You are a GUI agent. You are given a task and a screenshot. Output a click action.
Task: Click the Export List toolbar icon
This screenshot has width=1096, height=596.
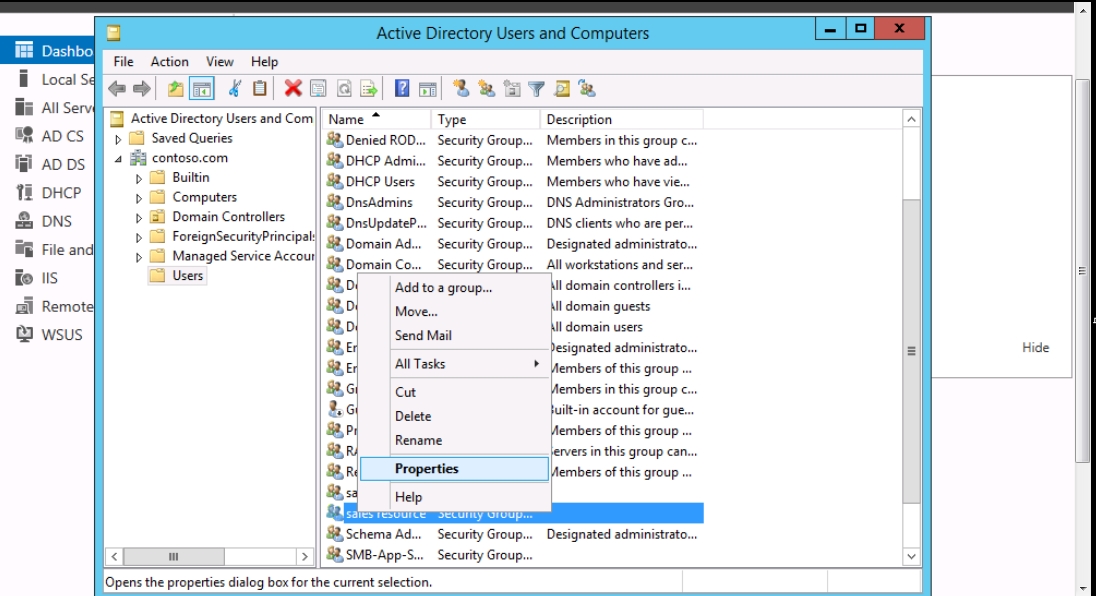pyautogui.click(x=368, y=89)
